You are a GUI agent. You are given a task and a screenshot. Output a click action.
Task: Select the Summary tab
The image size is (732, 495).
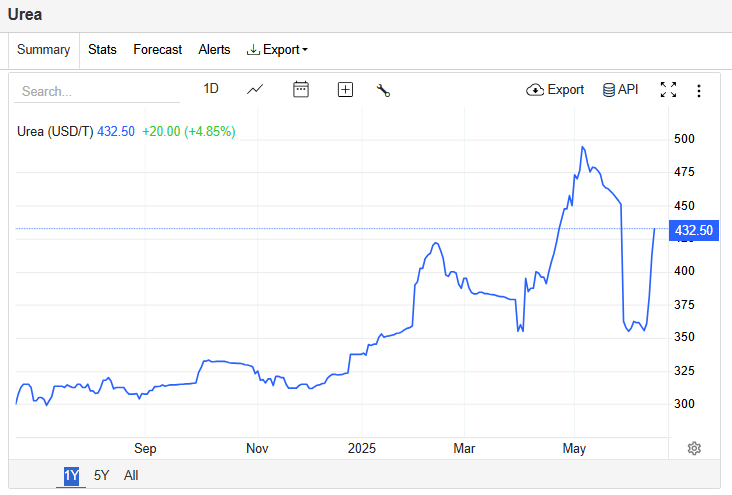tap(43, 50)
